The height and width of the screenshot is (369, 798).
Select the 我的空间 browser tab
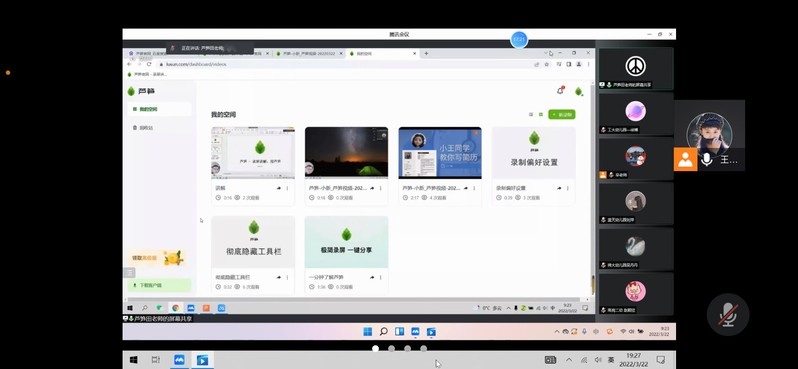(x=382, y=53)
